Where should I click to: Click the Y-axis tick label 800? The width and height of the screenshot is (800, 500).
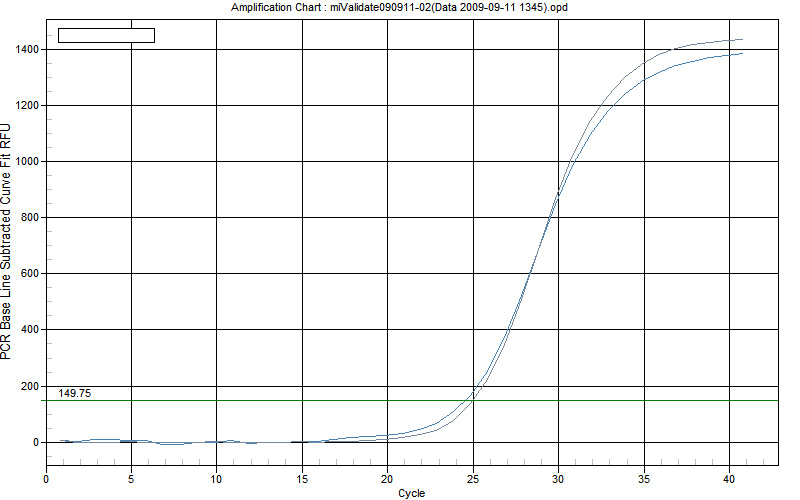30,218
